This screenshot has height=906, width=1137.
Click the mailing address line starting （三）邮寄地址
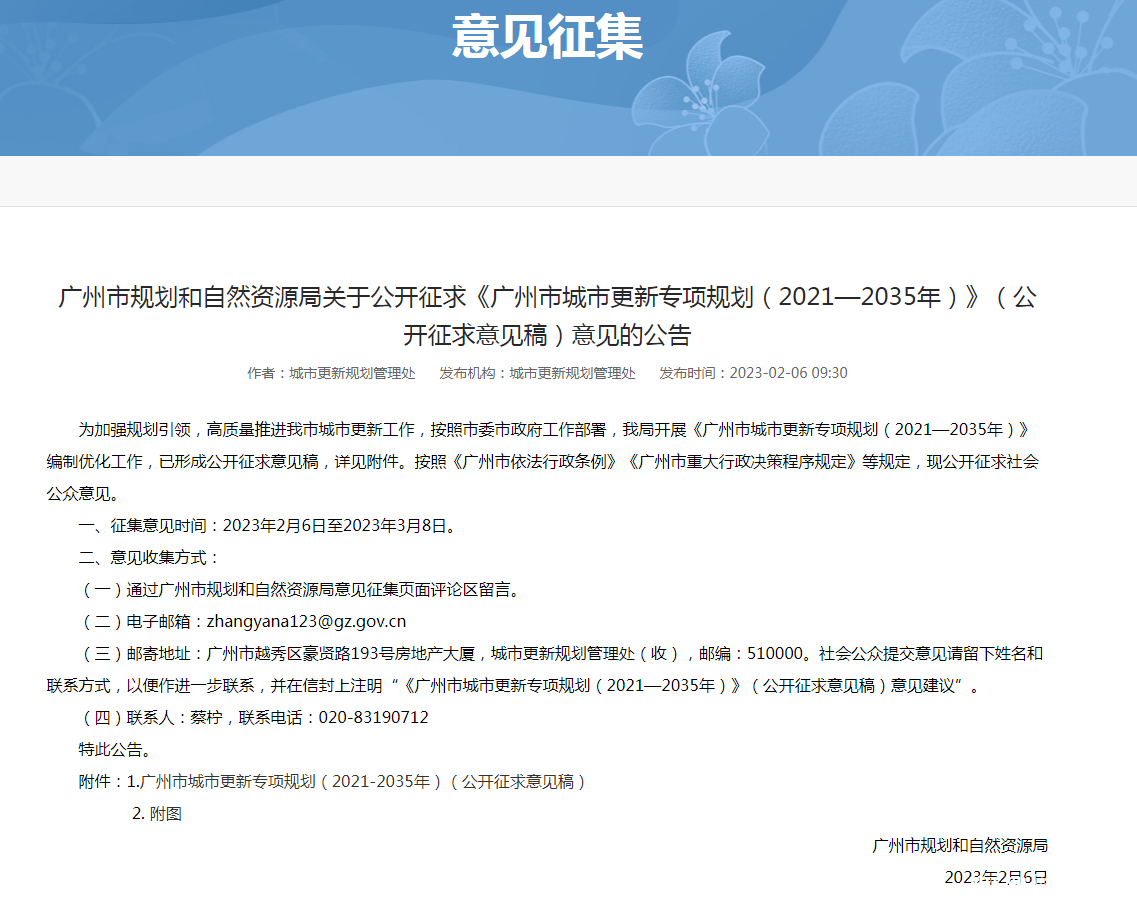561,654
